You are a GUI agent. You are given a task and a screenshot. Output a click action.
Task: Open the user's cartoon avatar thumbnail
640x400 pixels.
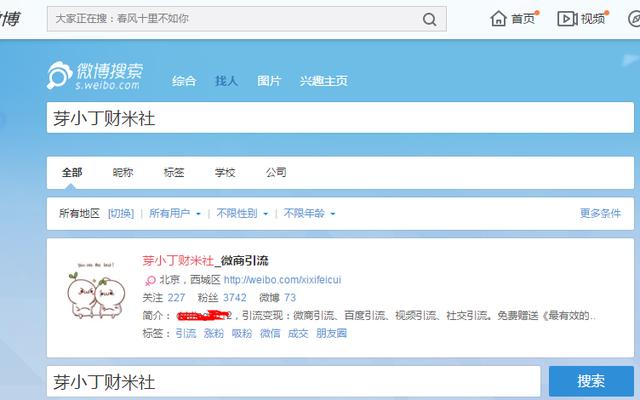[96, 290]
